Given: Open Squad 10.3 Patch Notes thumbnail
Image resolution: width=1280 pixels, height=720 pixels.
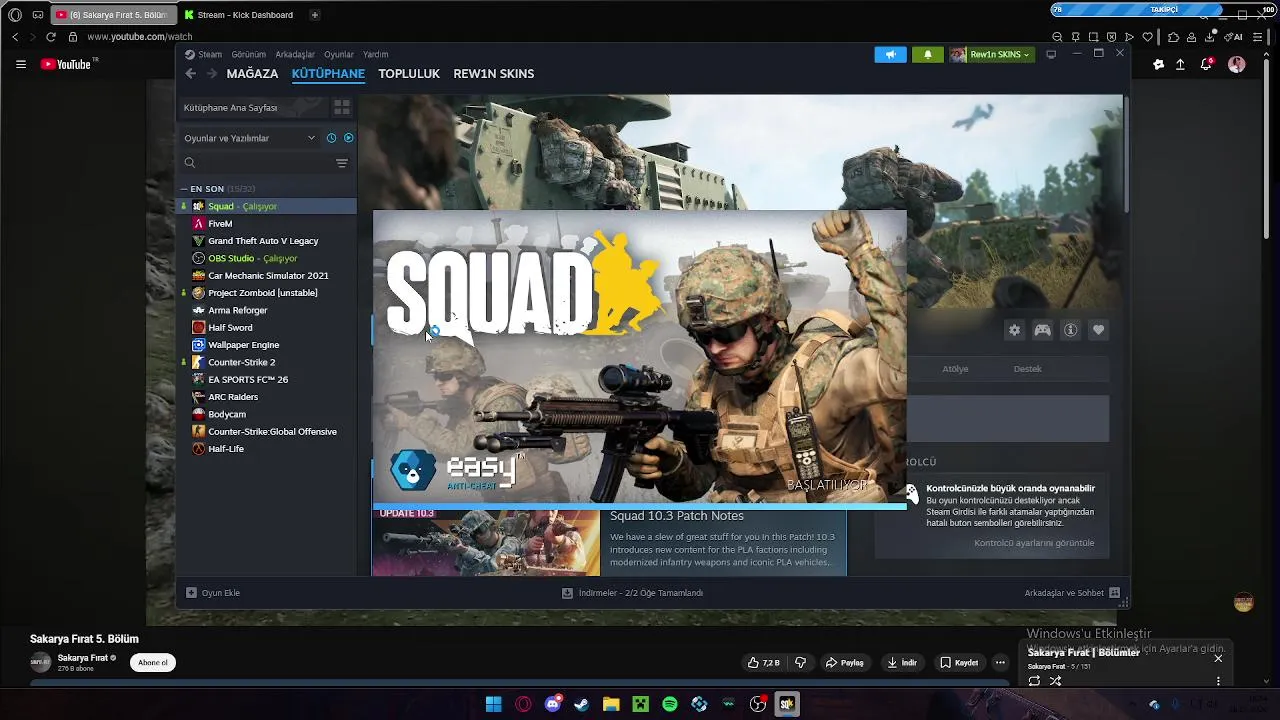Looking at the screenshot, I should click(486, 543).
